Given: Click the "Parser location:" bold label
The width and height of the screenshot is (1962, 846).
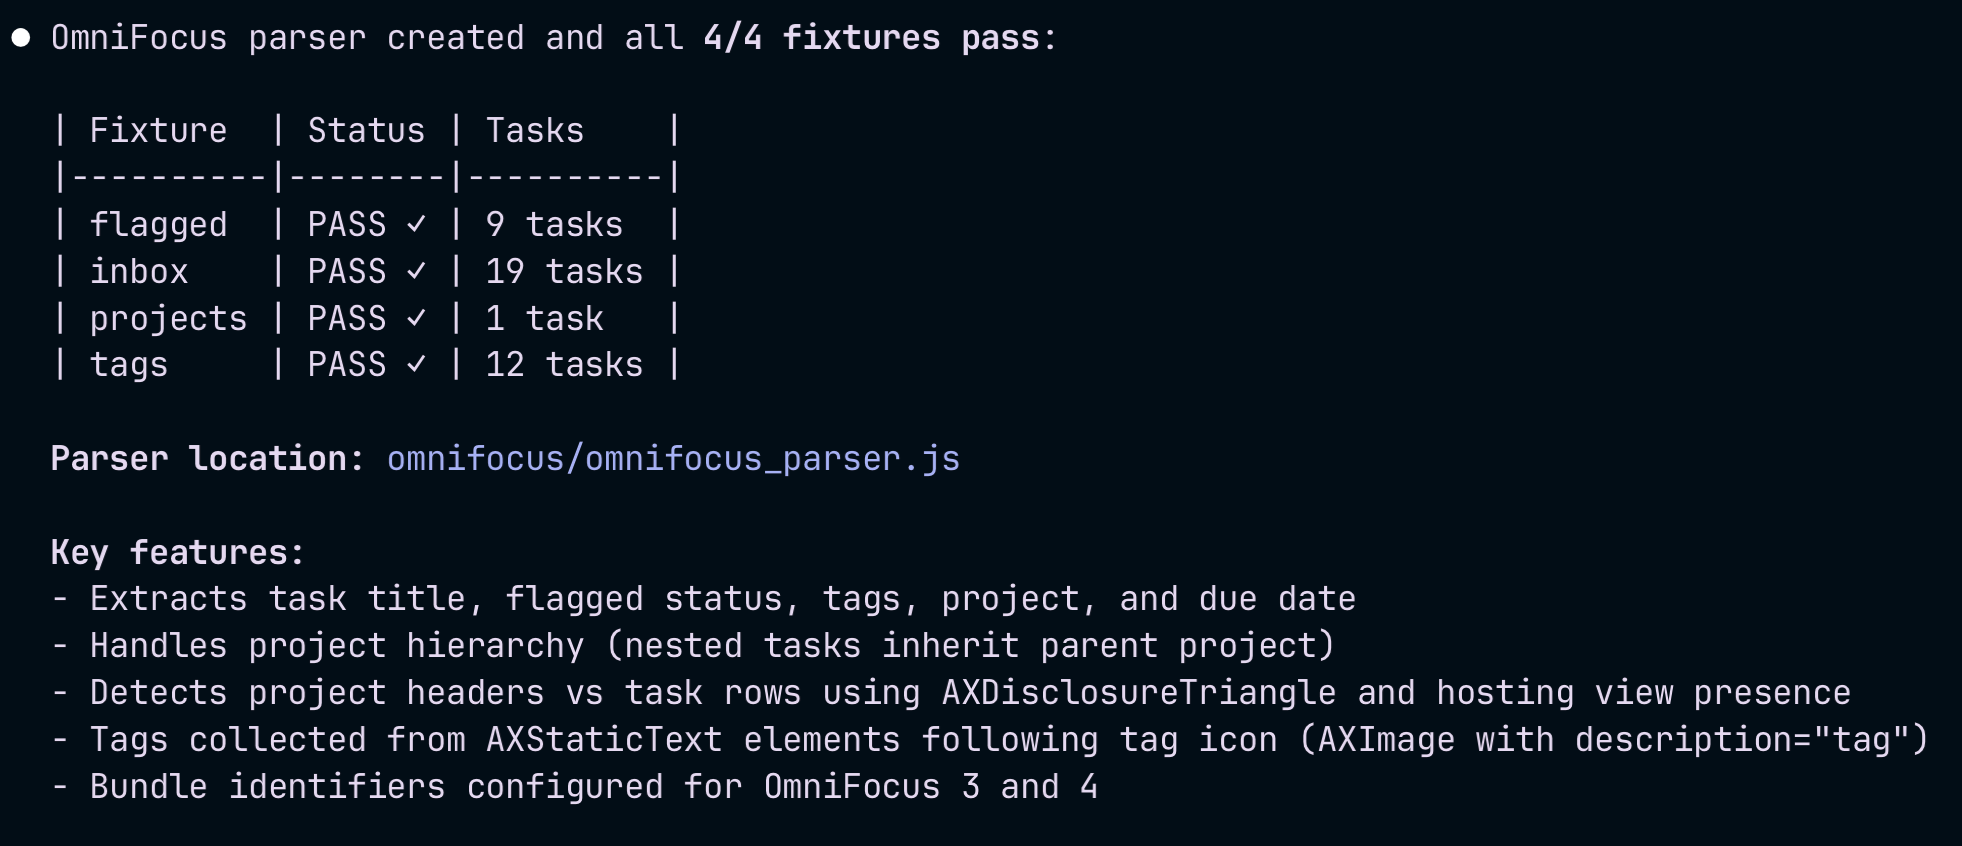Looking at the screenshot, I should pyautogui.click(x=208, y=458).
